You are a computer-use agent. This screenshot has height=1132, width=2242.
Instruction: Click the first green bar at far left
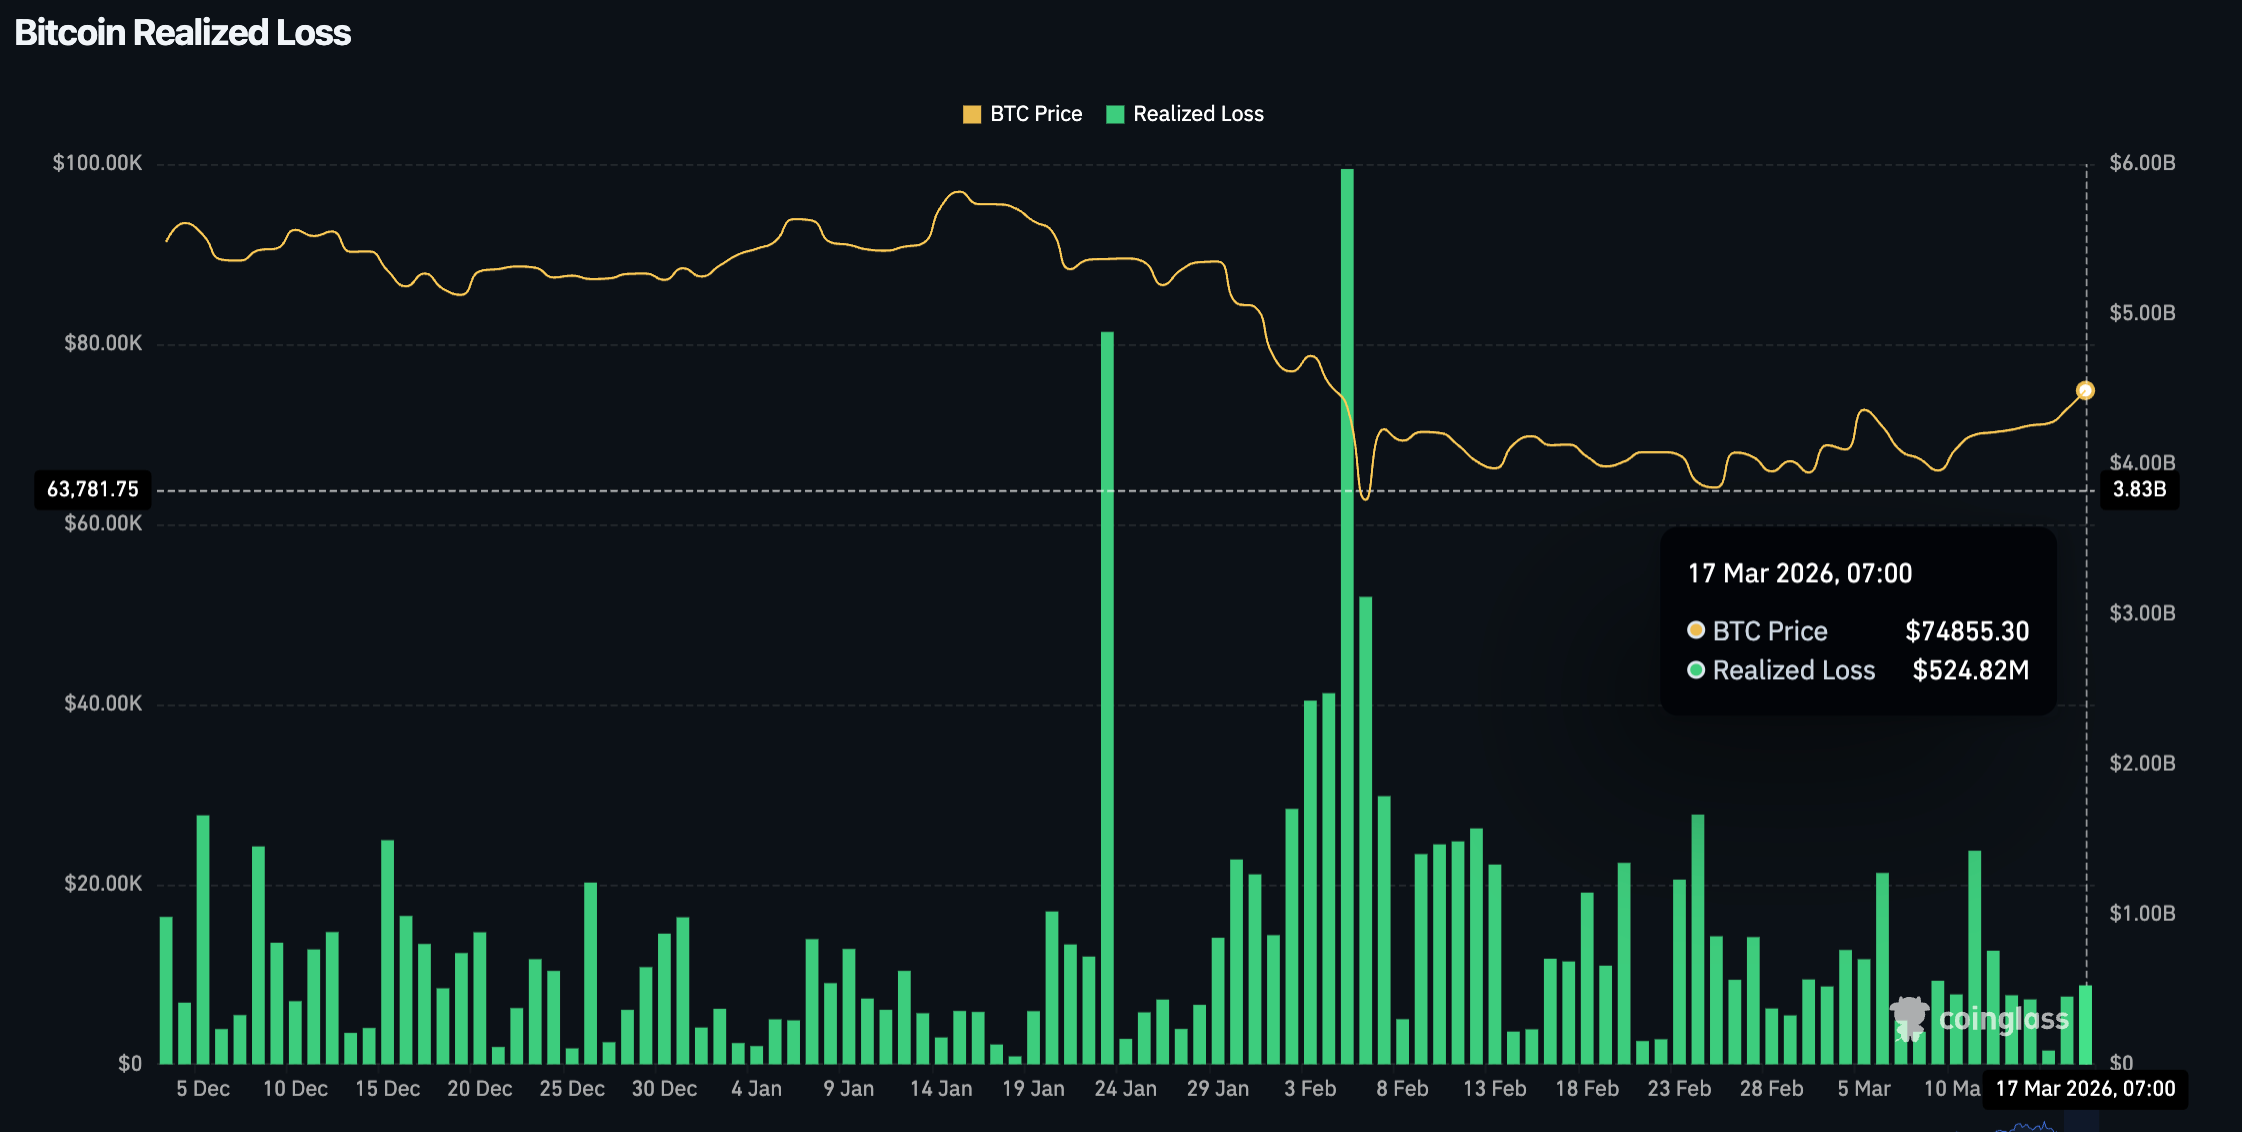coord(166,990)
